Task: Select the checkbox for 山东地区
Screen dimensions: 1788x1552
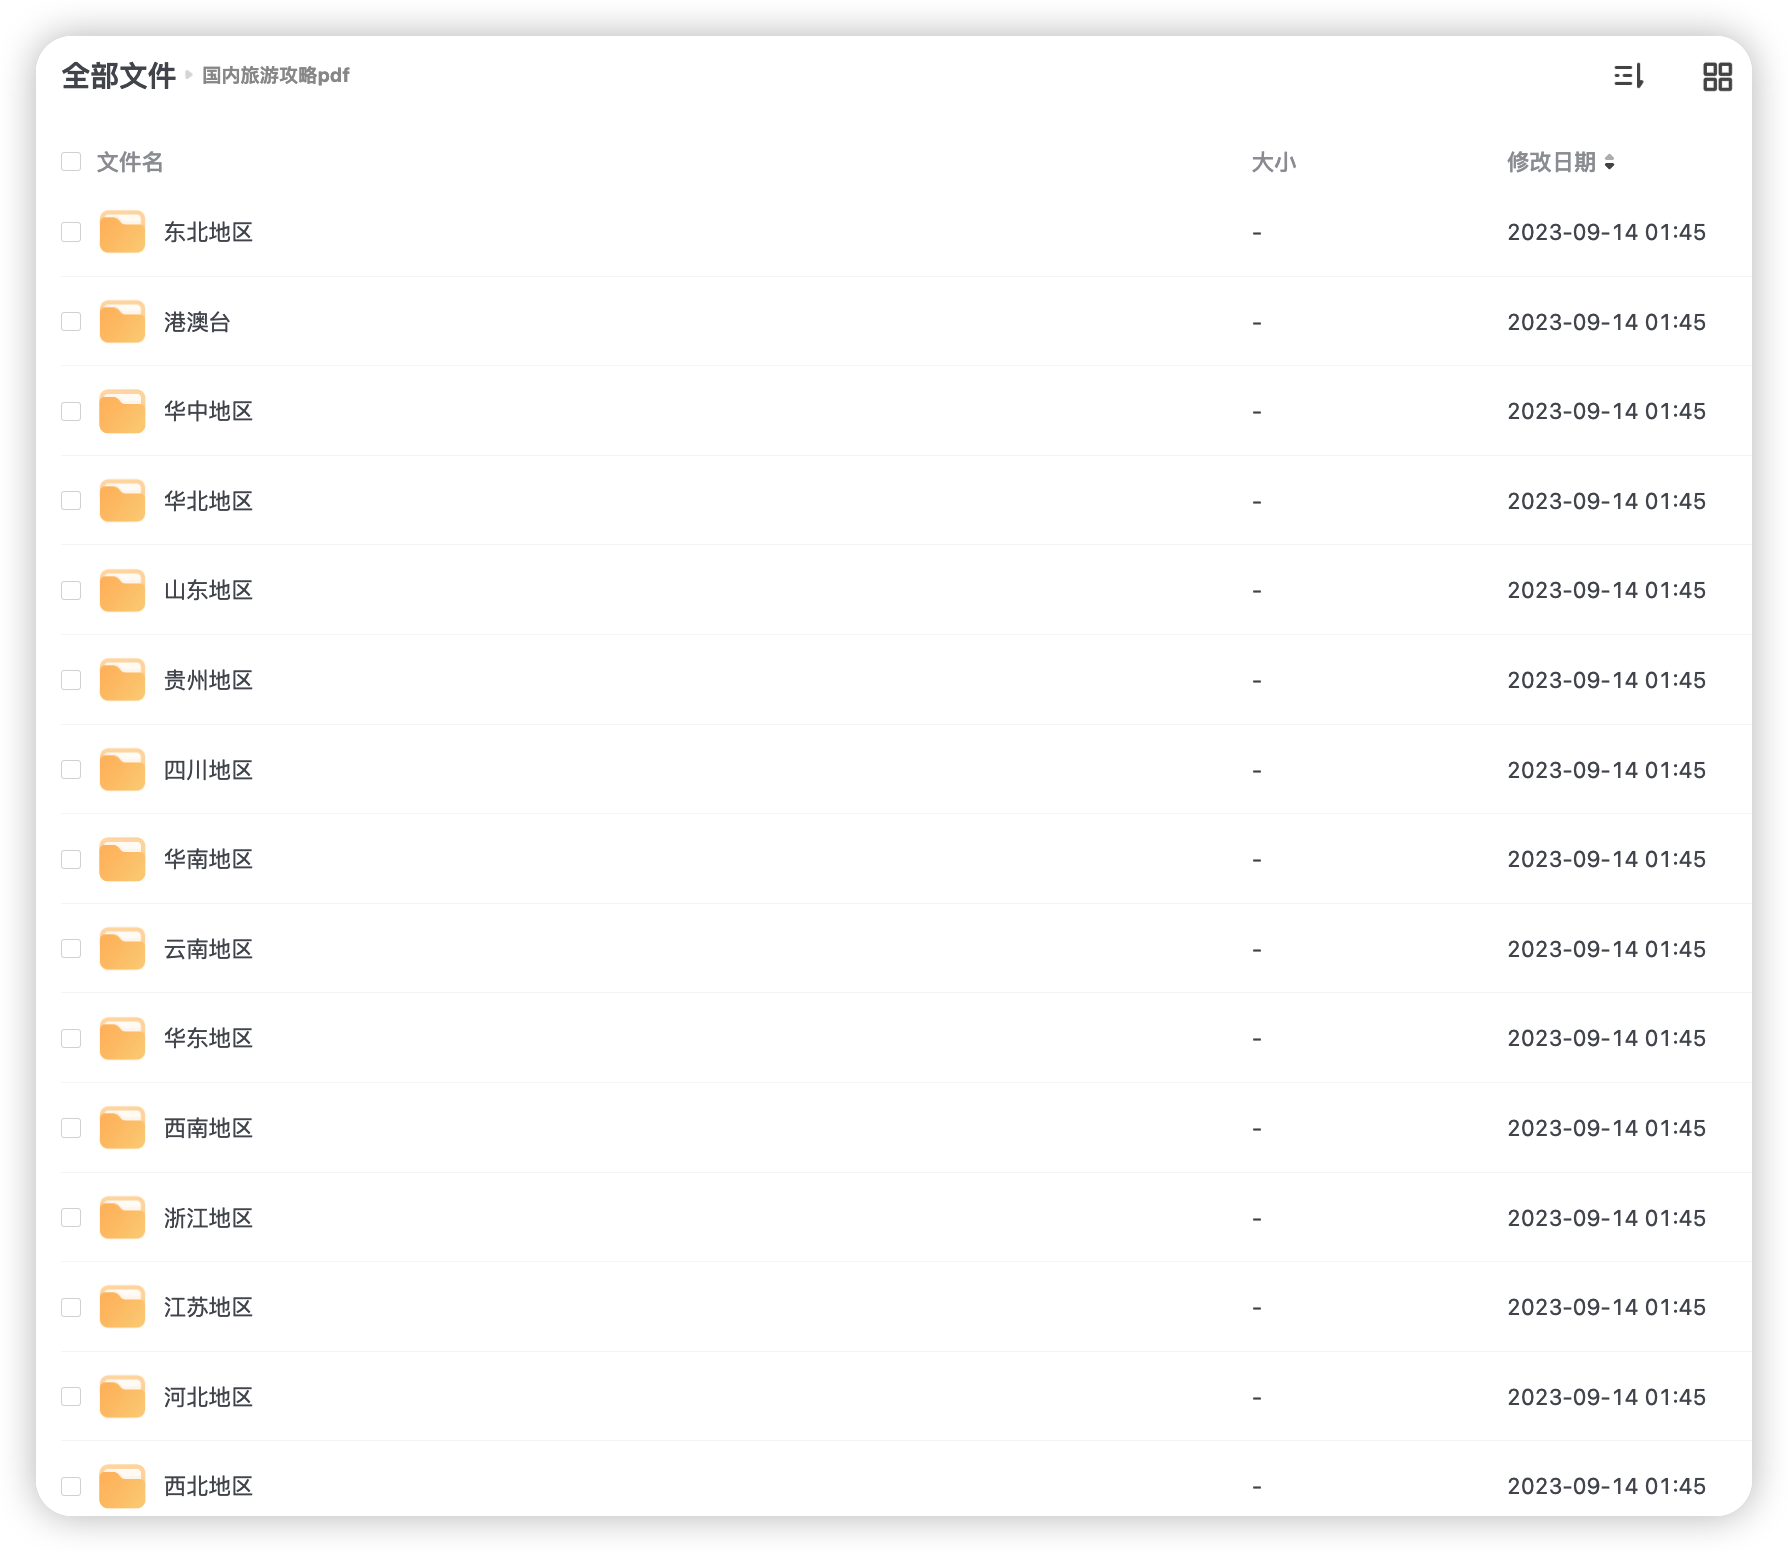Action: tap(71, 590)
